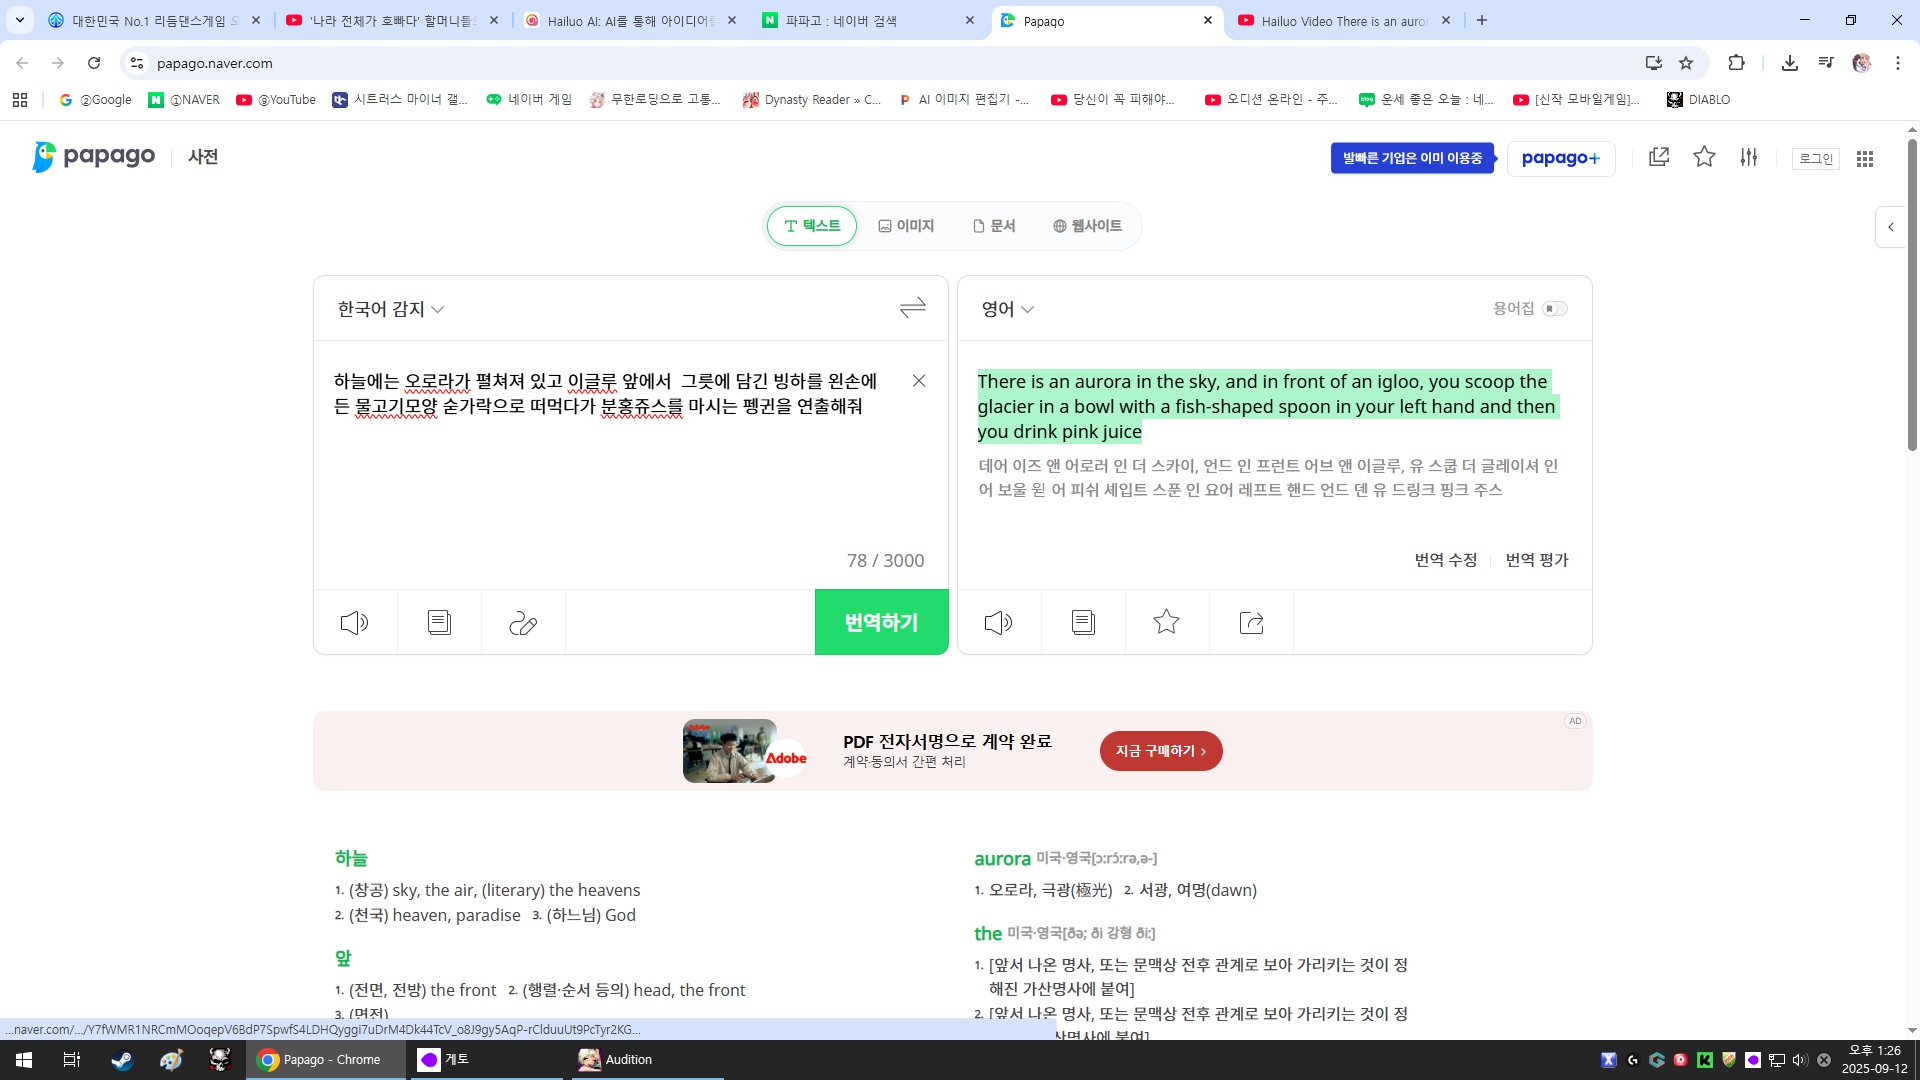Save translation to favorites star
Image resolution: width=1920 pixels, height=1080 pixels.
click(1166, 623)
